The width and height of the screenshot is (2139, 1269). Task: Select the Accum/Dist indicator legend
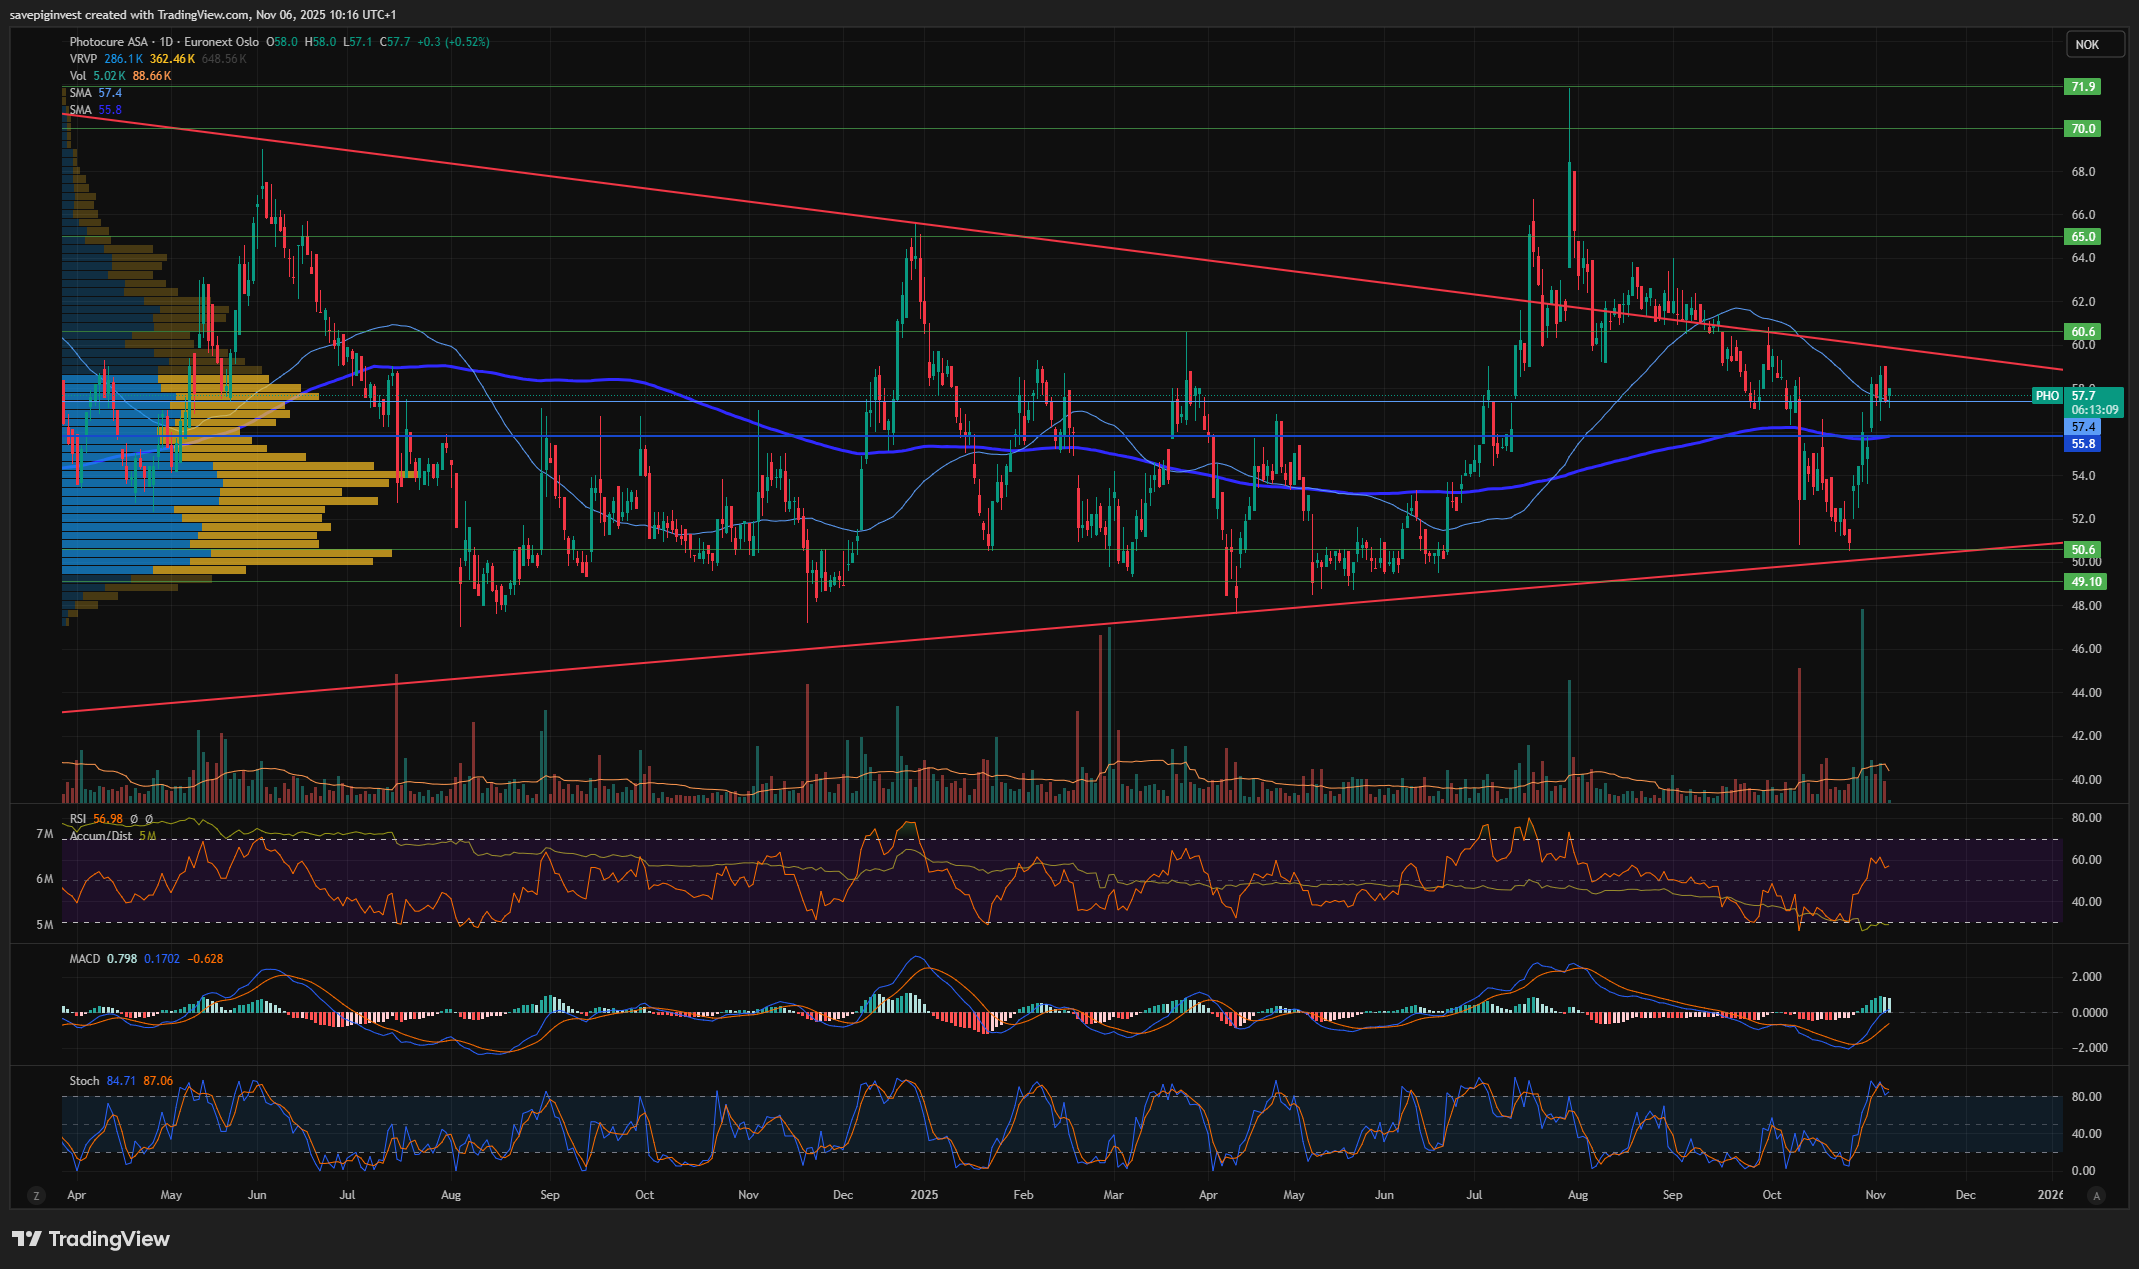[x=100, y=836]
